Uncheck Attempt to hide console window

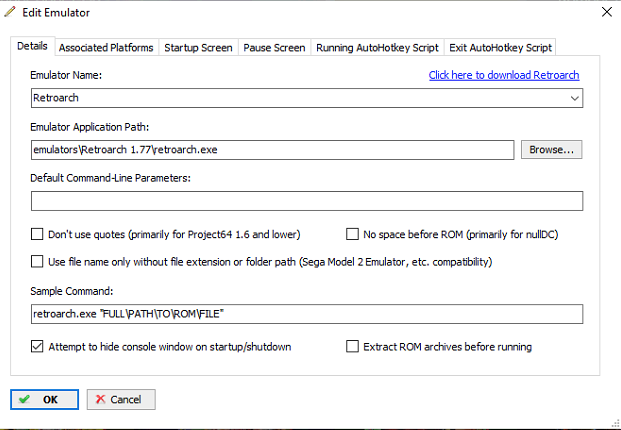(x=37, y=346)
